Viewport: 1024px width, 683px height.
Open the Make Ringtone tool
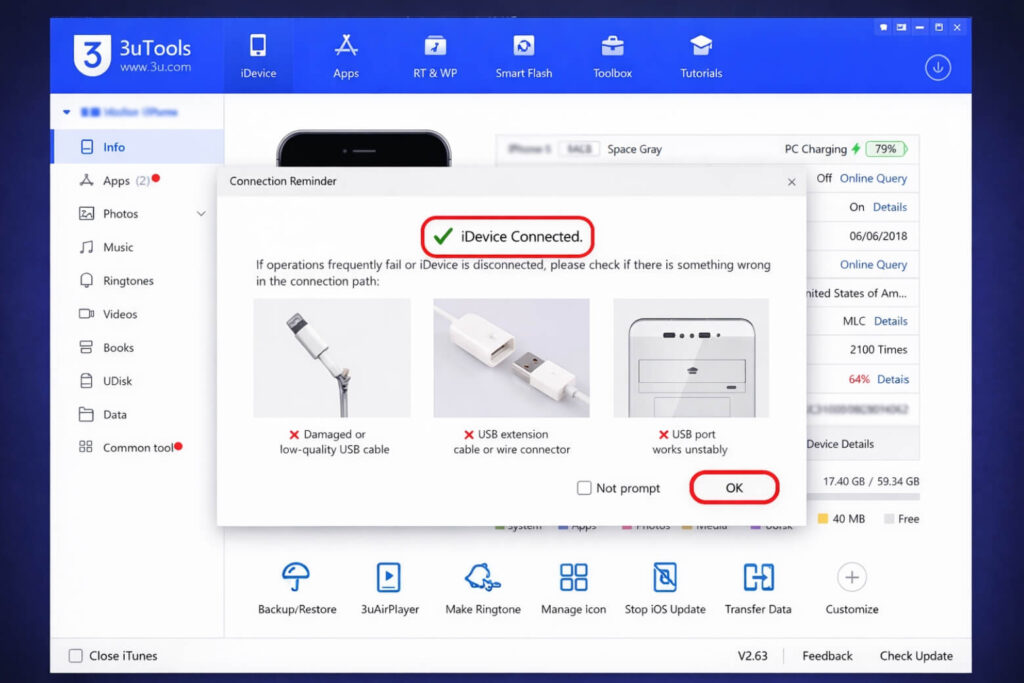tap(483, 586)
